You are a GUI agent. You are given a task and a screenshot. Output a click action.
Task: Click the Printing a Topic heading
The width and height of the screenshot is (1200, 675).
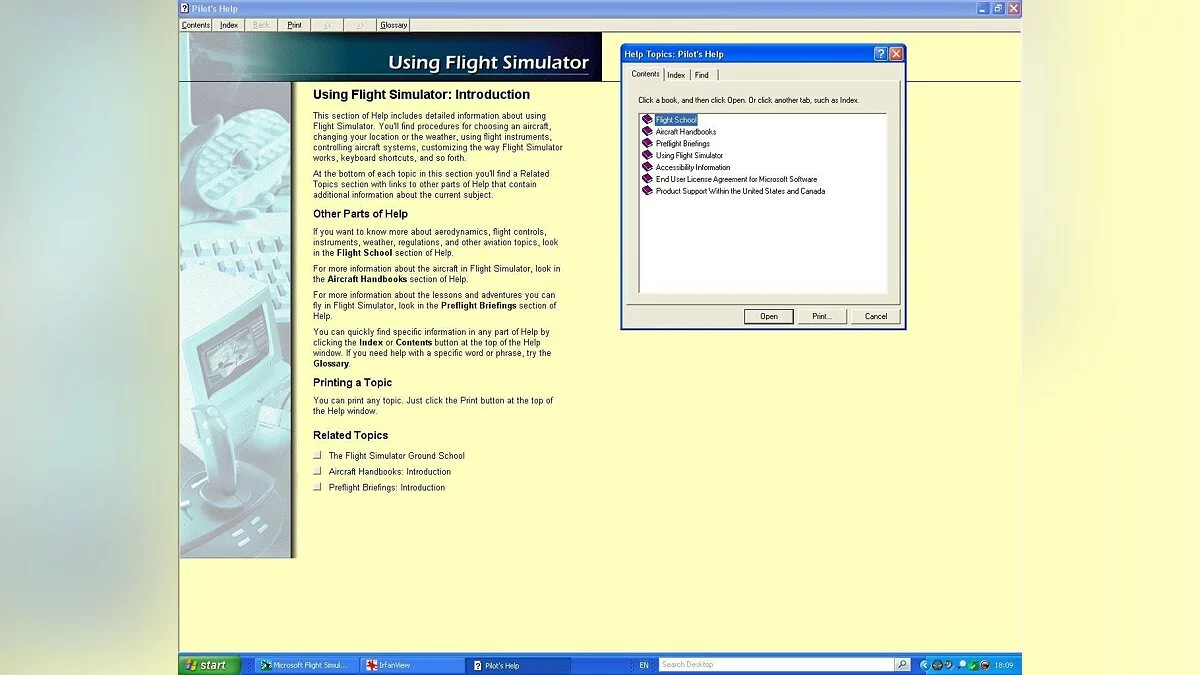pyautogui.click(x=352, y=383)
